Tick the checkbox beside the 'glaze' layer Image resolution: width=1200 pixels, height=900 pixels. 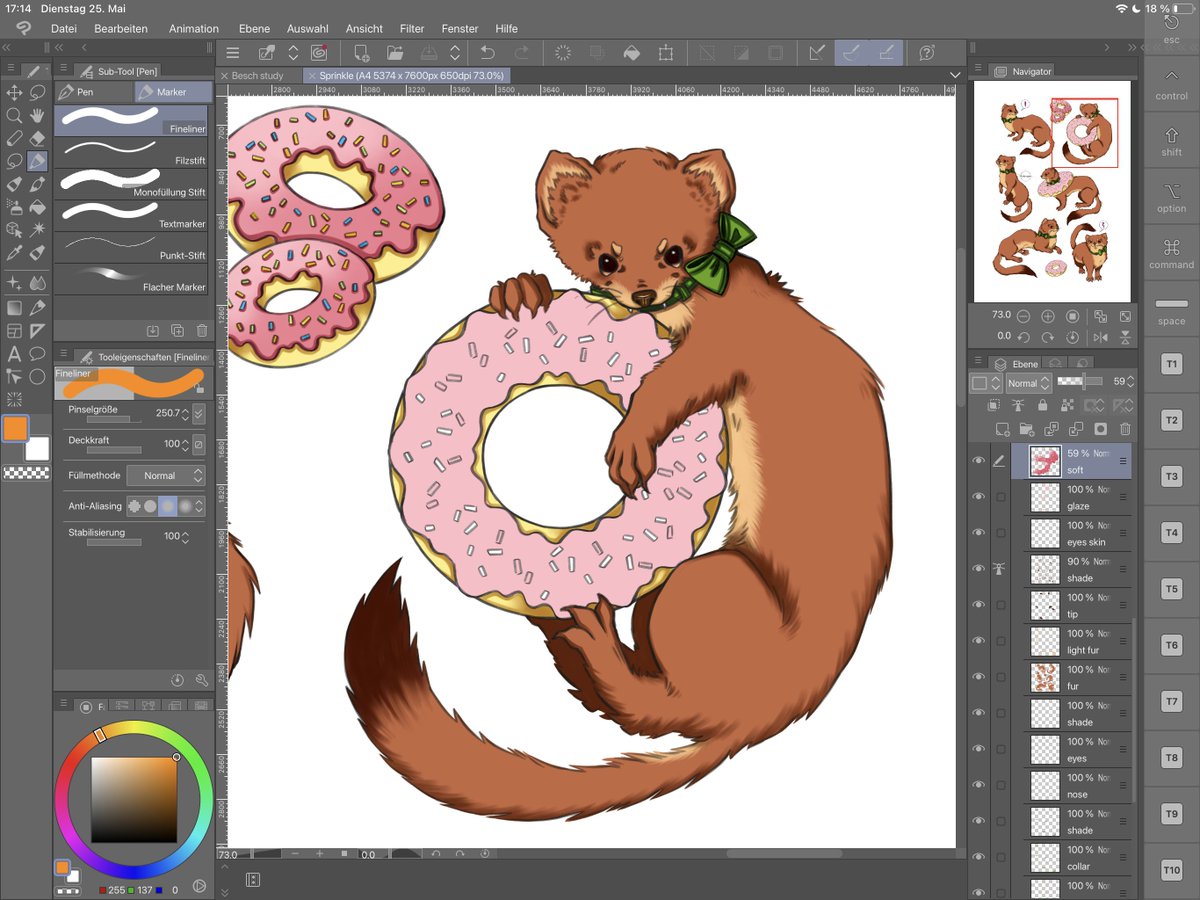[1001, 497]
